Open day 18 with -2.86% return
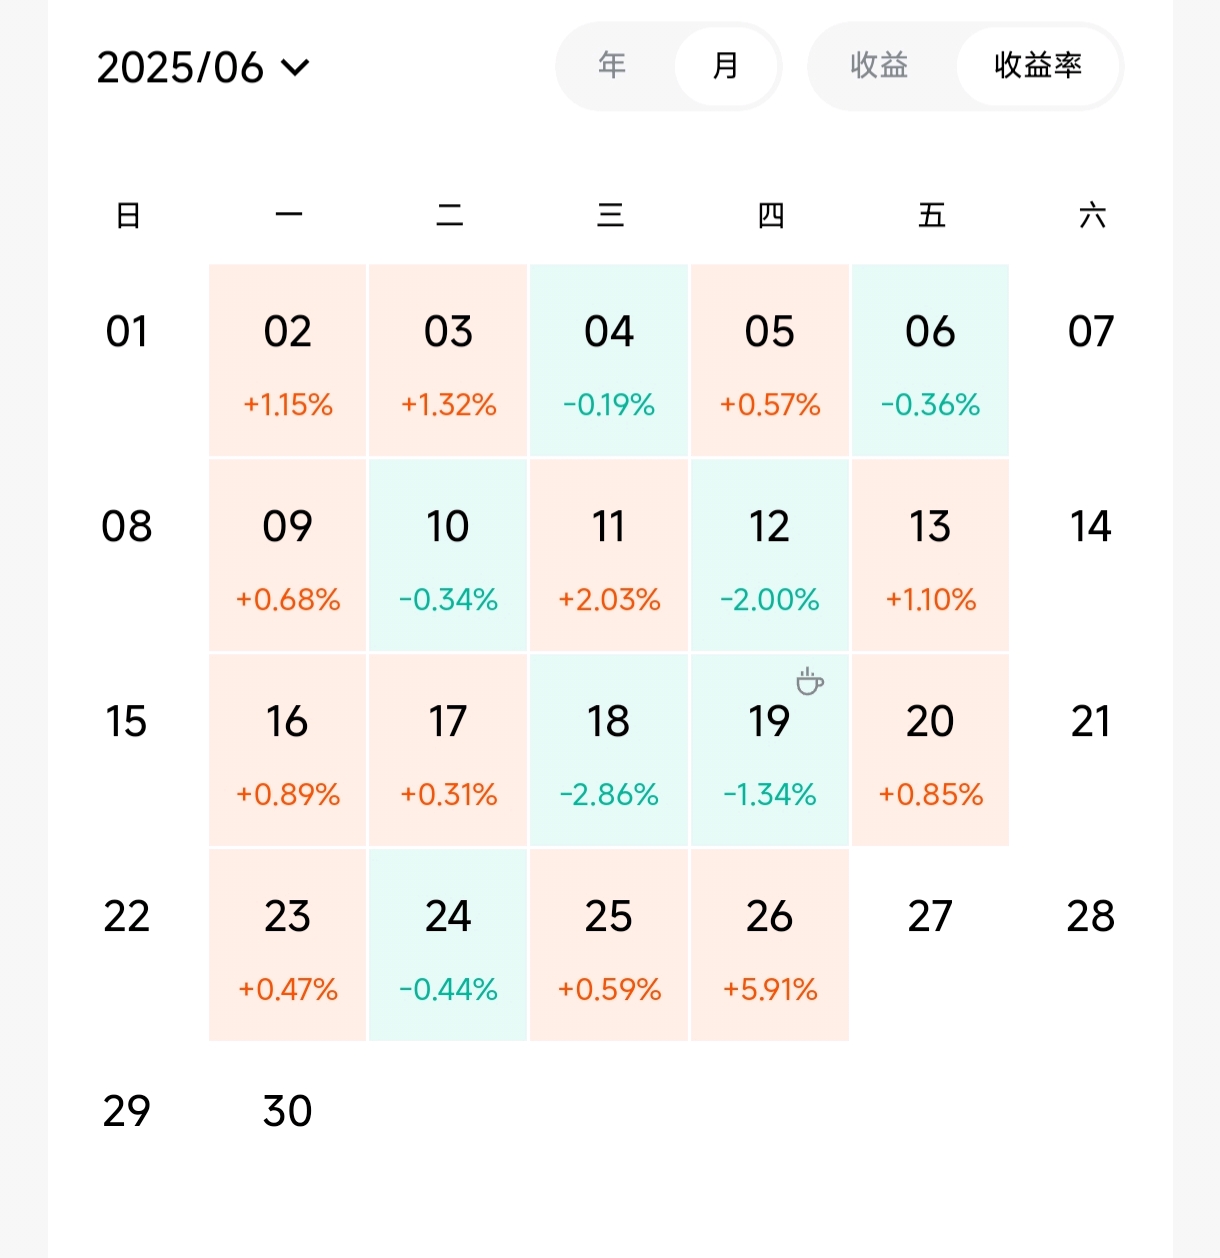 (609, 750)
